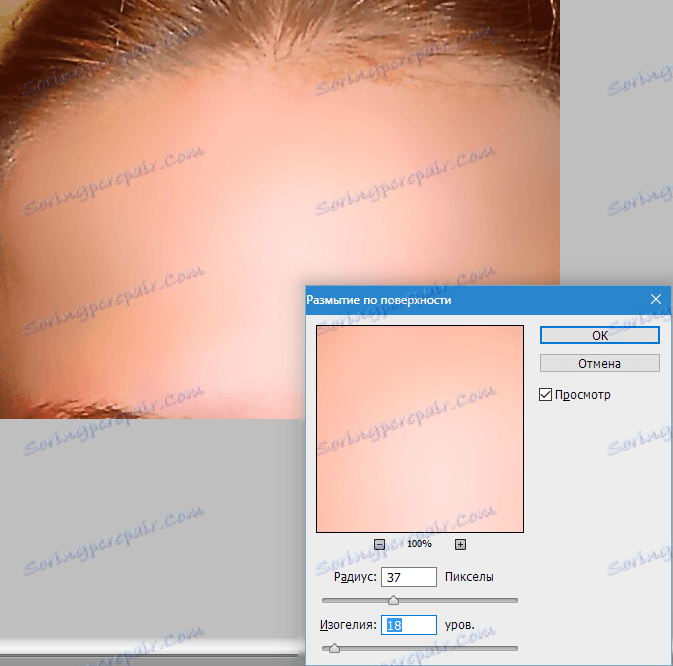The width and height of the screenshot is (673, 666).
Task: Zoom out the preview with minus icon
Action: click(x=379, y=545)
